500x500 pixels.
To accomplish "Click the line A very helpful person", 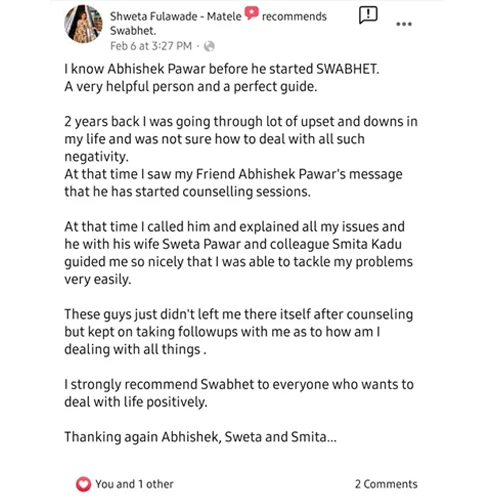I will (191, 87).
